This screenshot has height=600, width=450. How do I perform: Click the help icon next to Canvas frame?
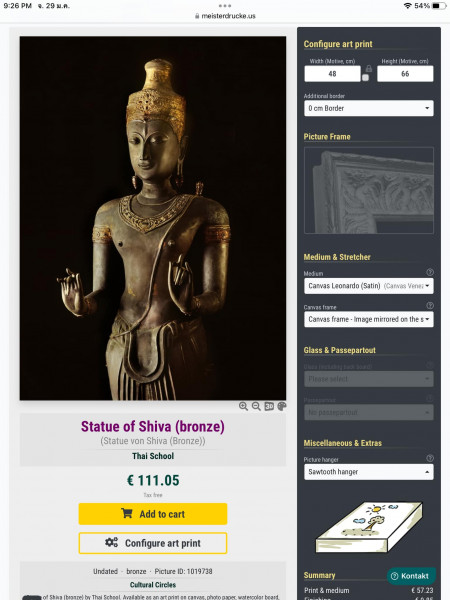click(x=430, y=305)
